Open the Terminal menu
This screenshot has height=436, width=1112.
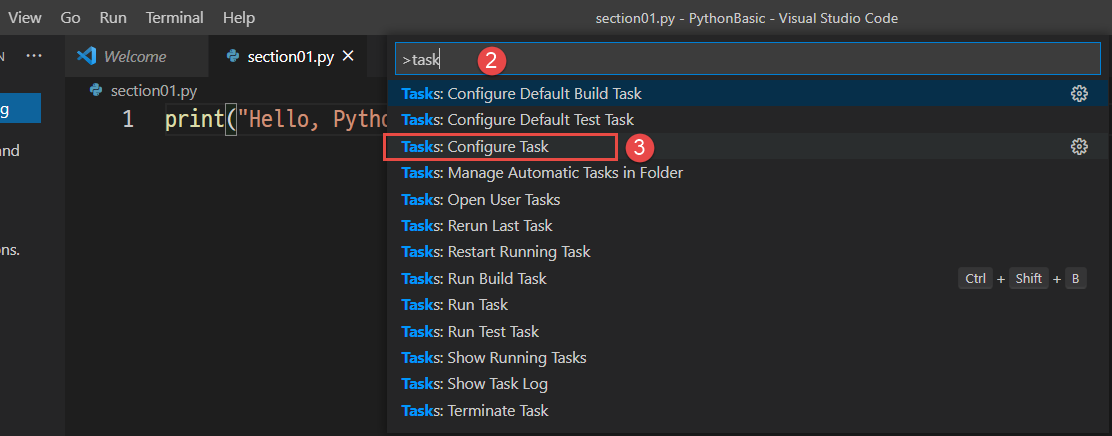coord(174,18)
